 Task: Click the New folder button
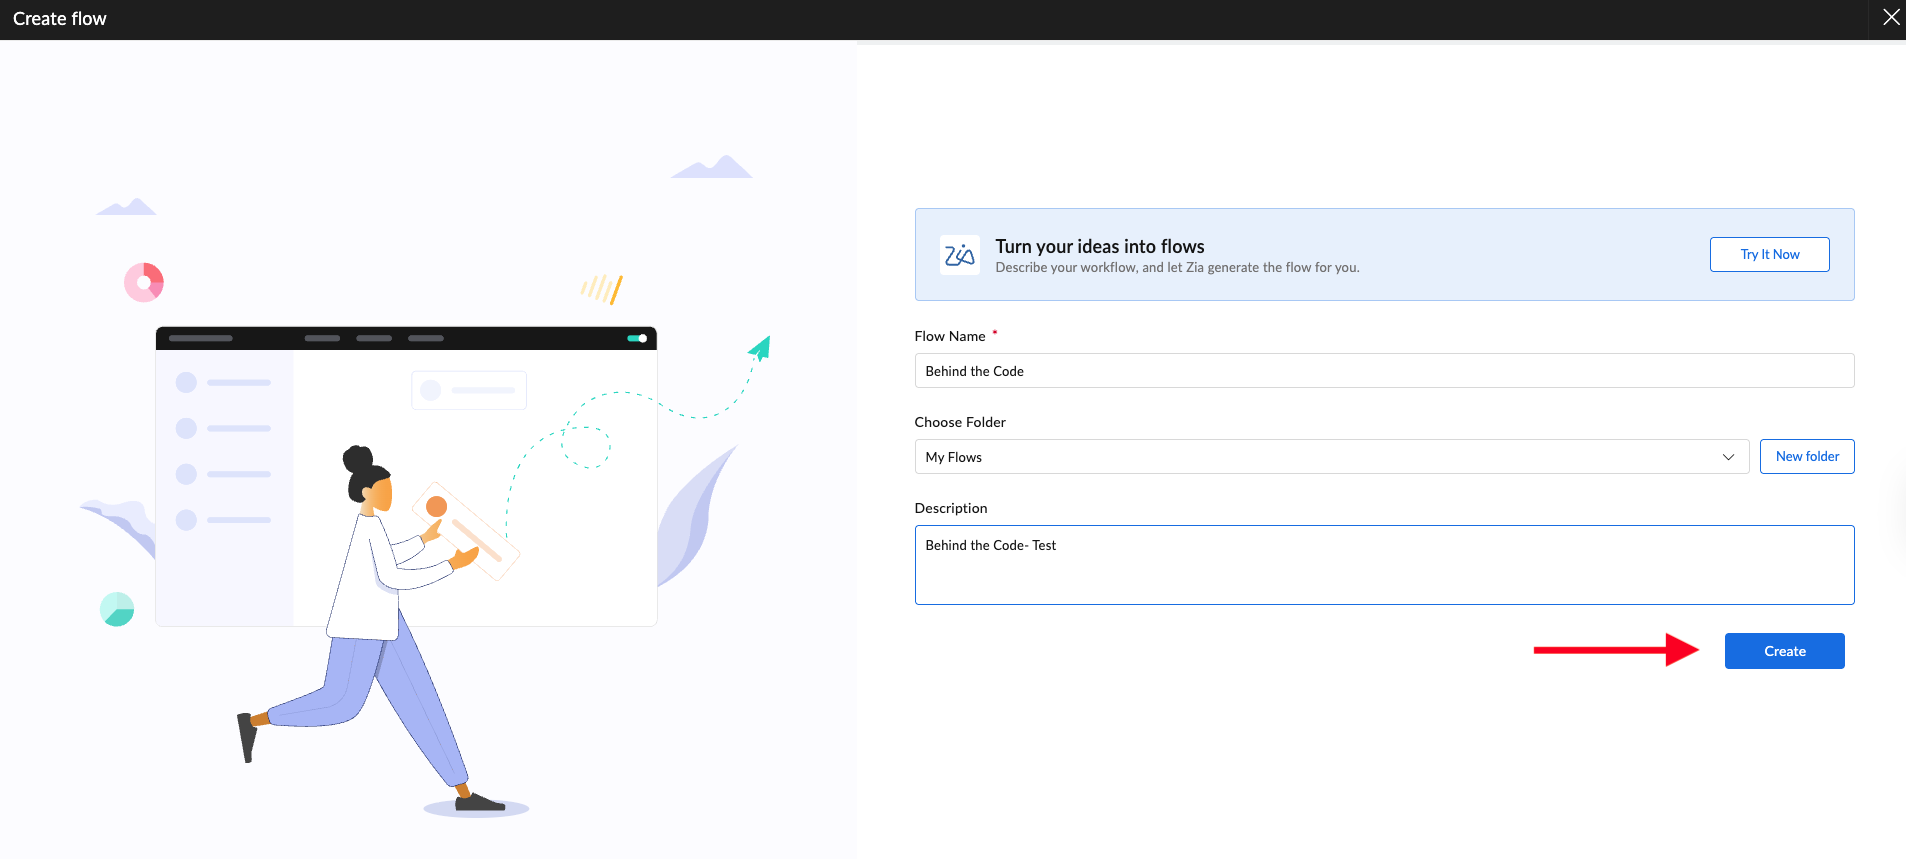1807,457
